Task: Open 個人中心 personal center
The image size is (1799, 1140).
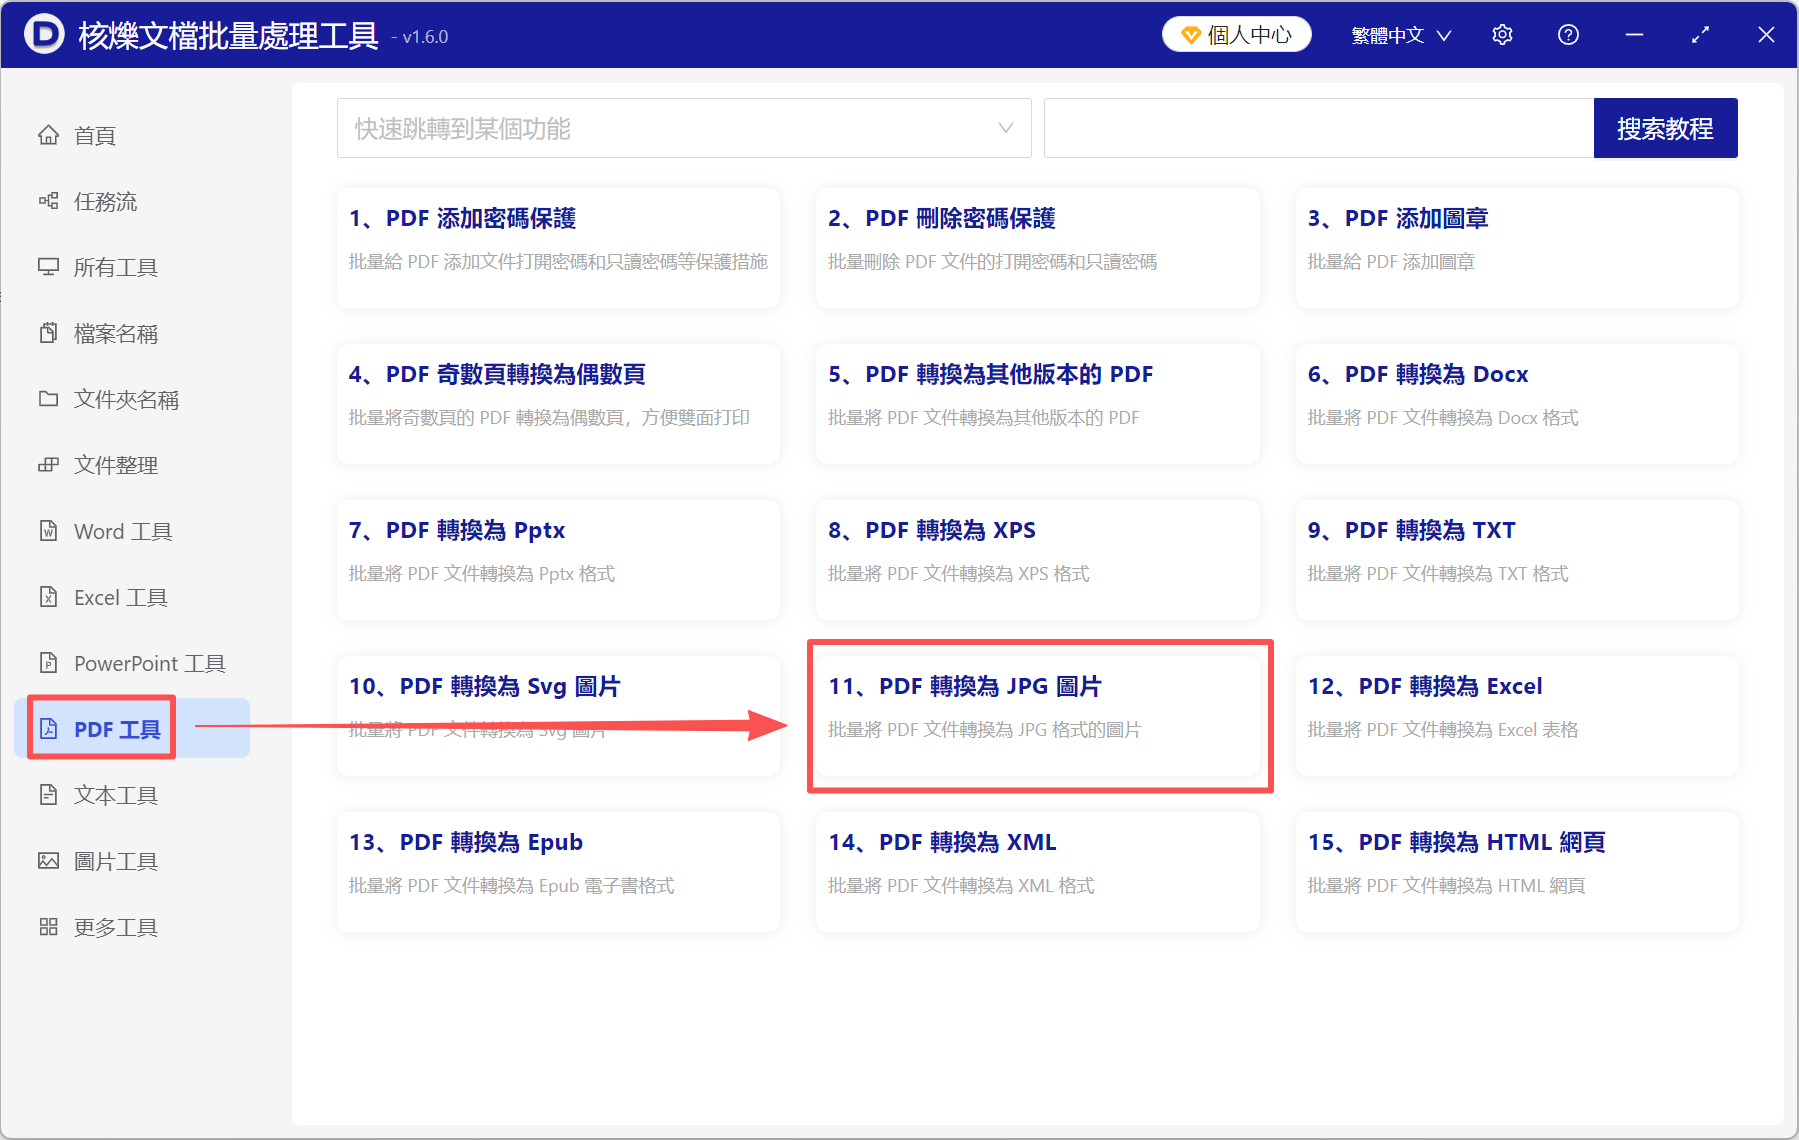Action: [x=1236, y=34]
